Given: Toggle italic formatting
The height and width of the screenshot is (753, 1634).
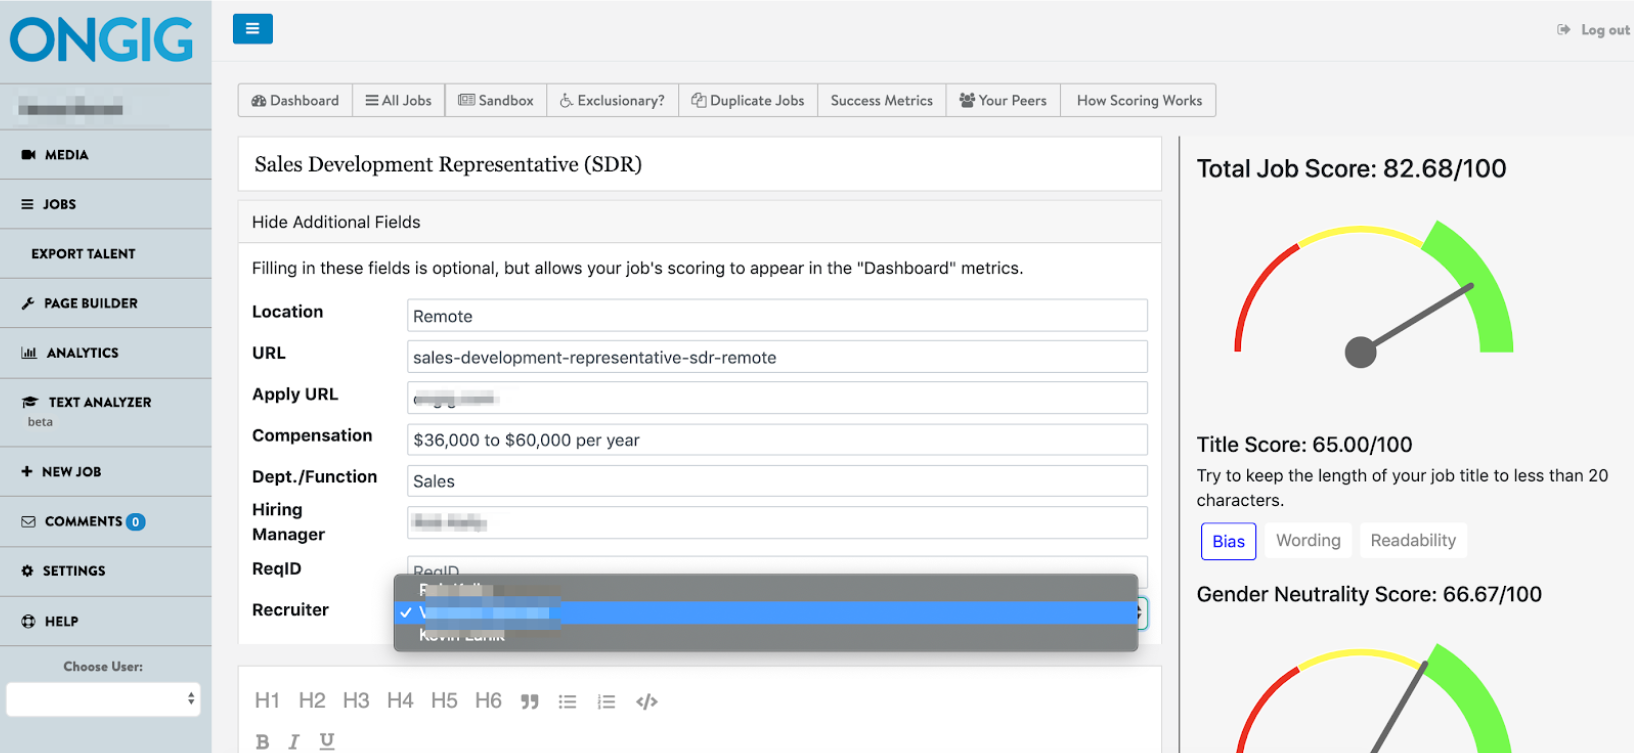Looking at the screenshot, I should click(294, 742).
